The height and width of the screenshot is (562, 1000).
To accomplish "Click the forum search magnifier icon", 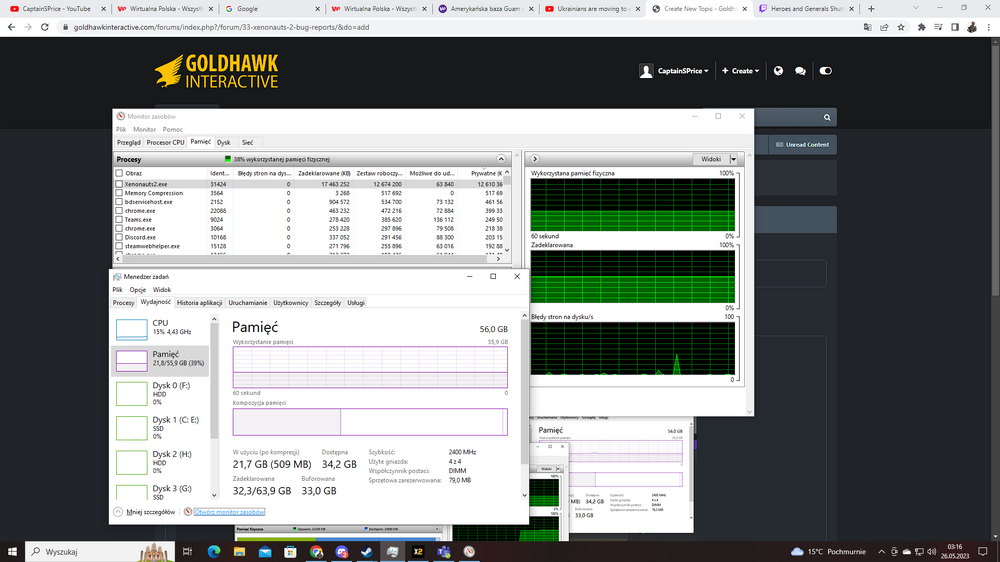I will coord(827,117).
